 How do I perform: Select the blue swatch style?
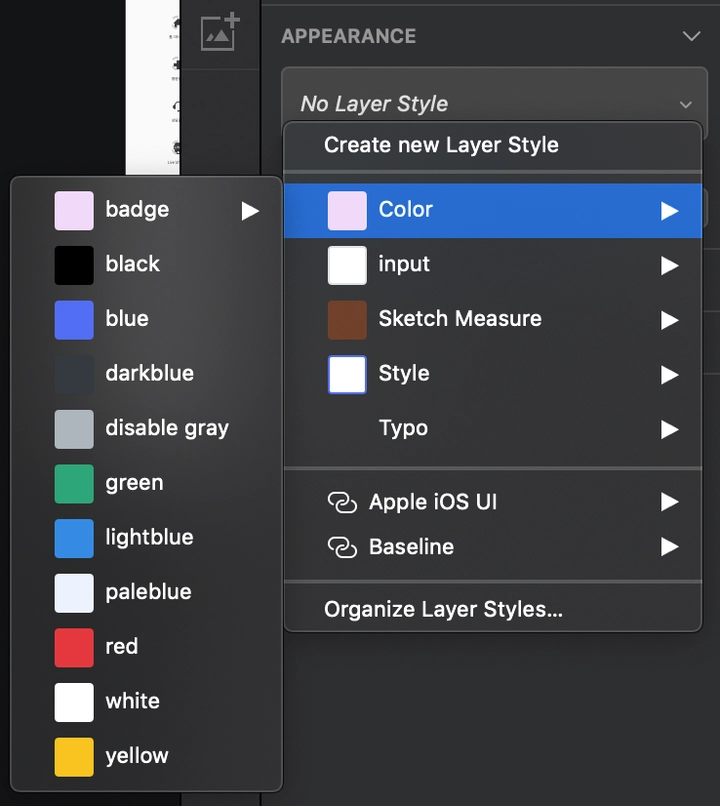pos(146,320)
